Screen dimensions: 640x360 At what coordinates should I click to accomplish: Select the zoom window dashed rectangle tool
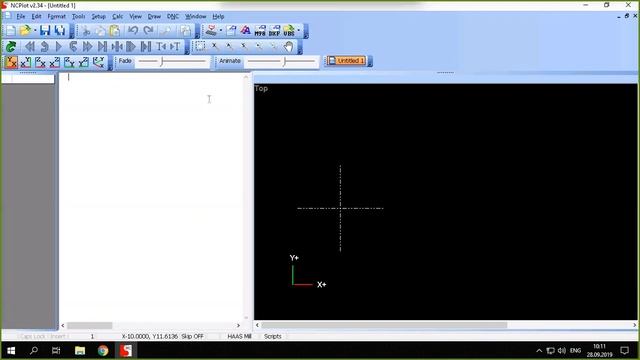[x=200, y=46]
